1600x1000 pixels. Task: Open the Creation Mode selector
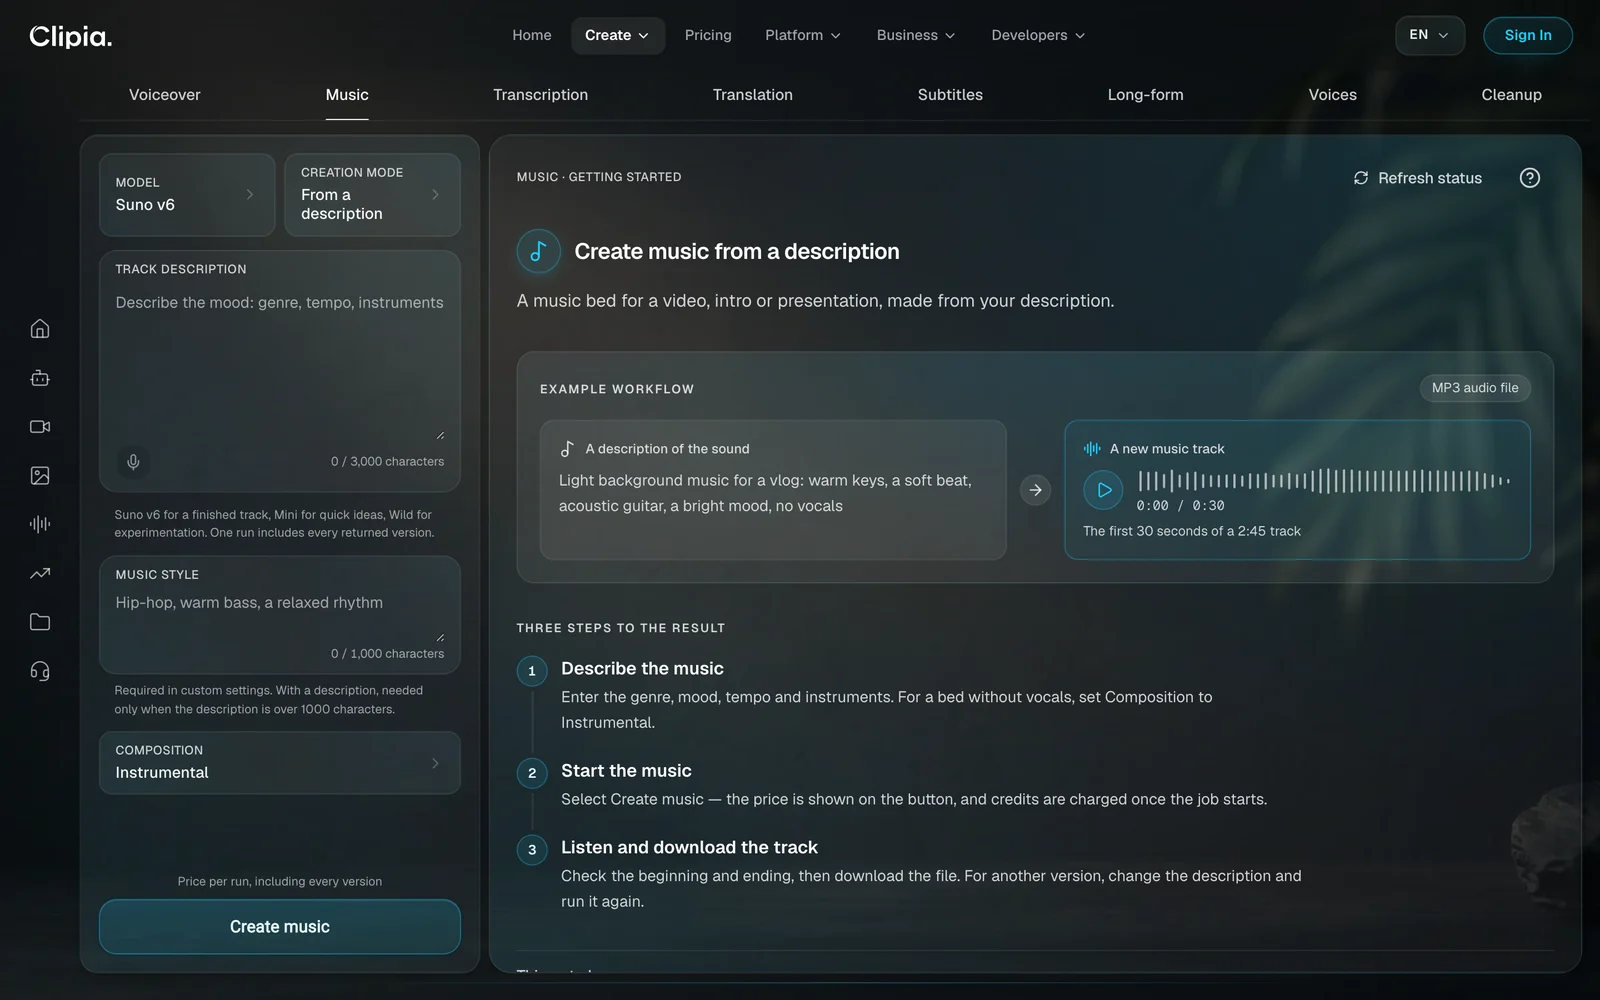(x=372, y=195)
